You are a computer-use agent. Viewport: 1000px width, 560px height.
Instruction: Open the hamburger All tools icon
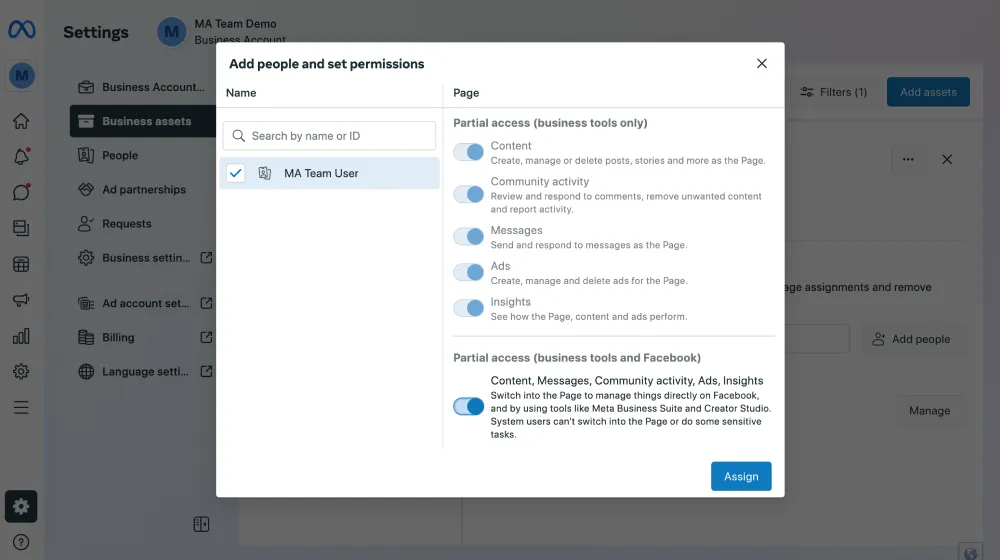pyautogui.click(x=21, y=407)
